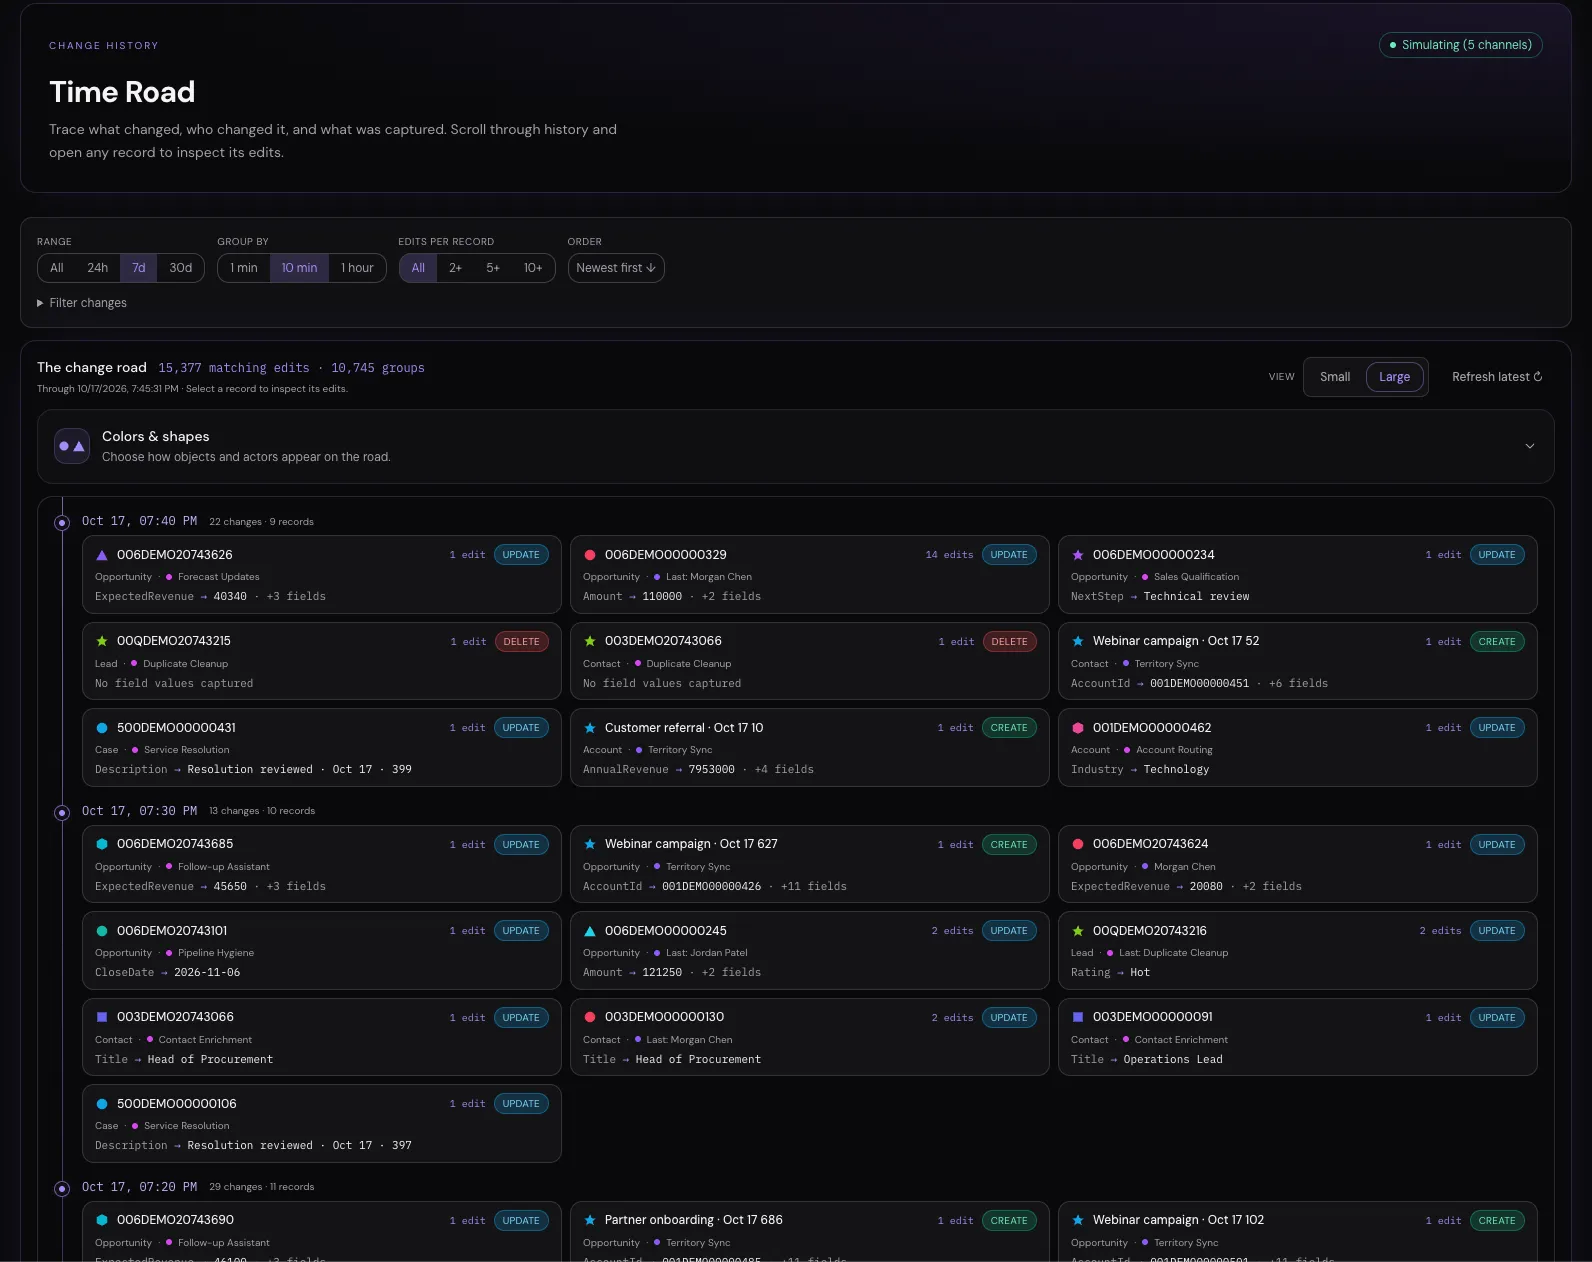Group changes by 1 min

244,268
